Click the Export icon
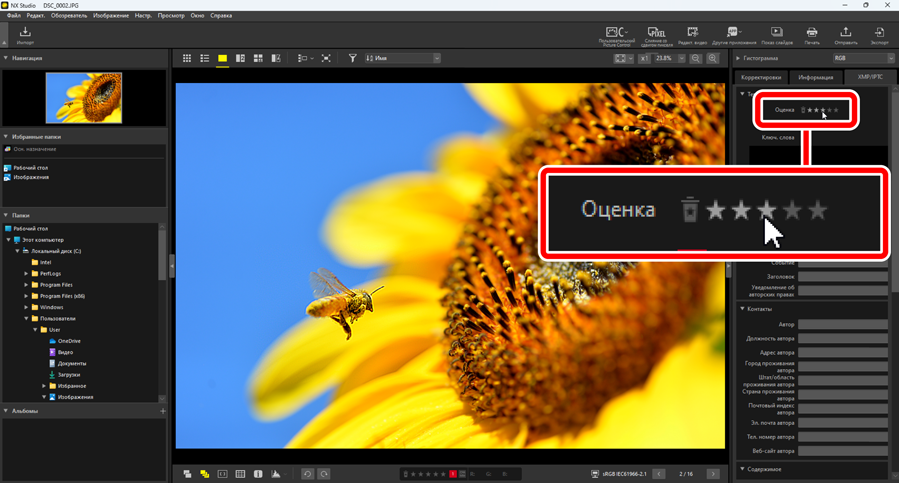This screenshot has height=483, width=899. (x=879, y=36)
